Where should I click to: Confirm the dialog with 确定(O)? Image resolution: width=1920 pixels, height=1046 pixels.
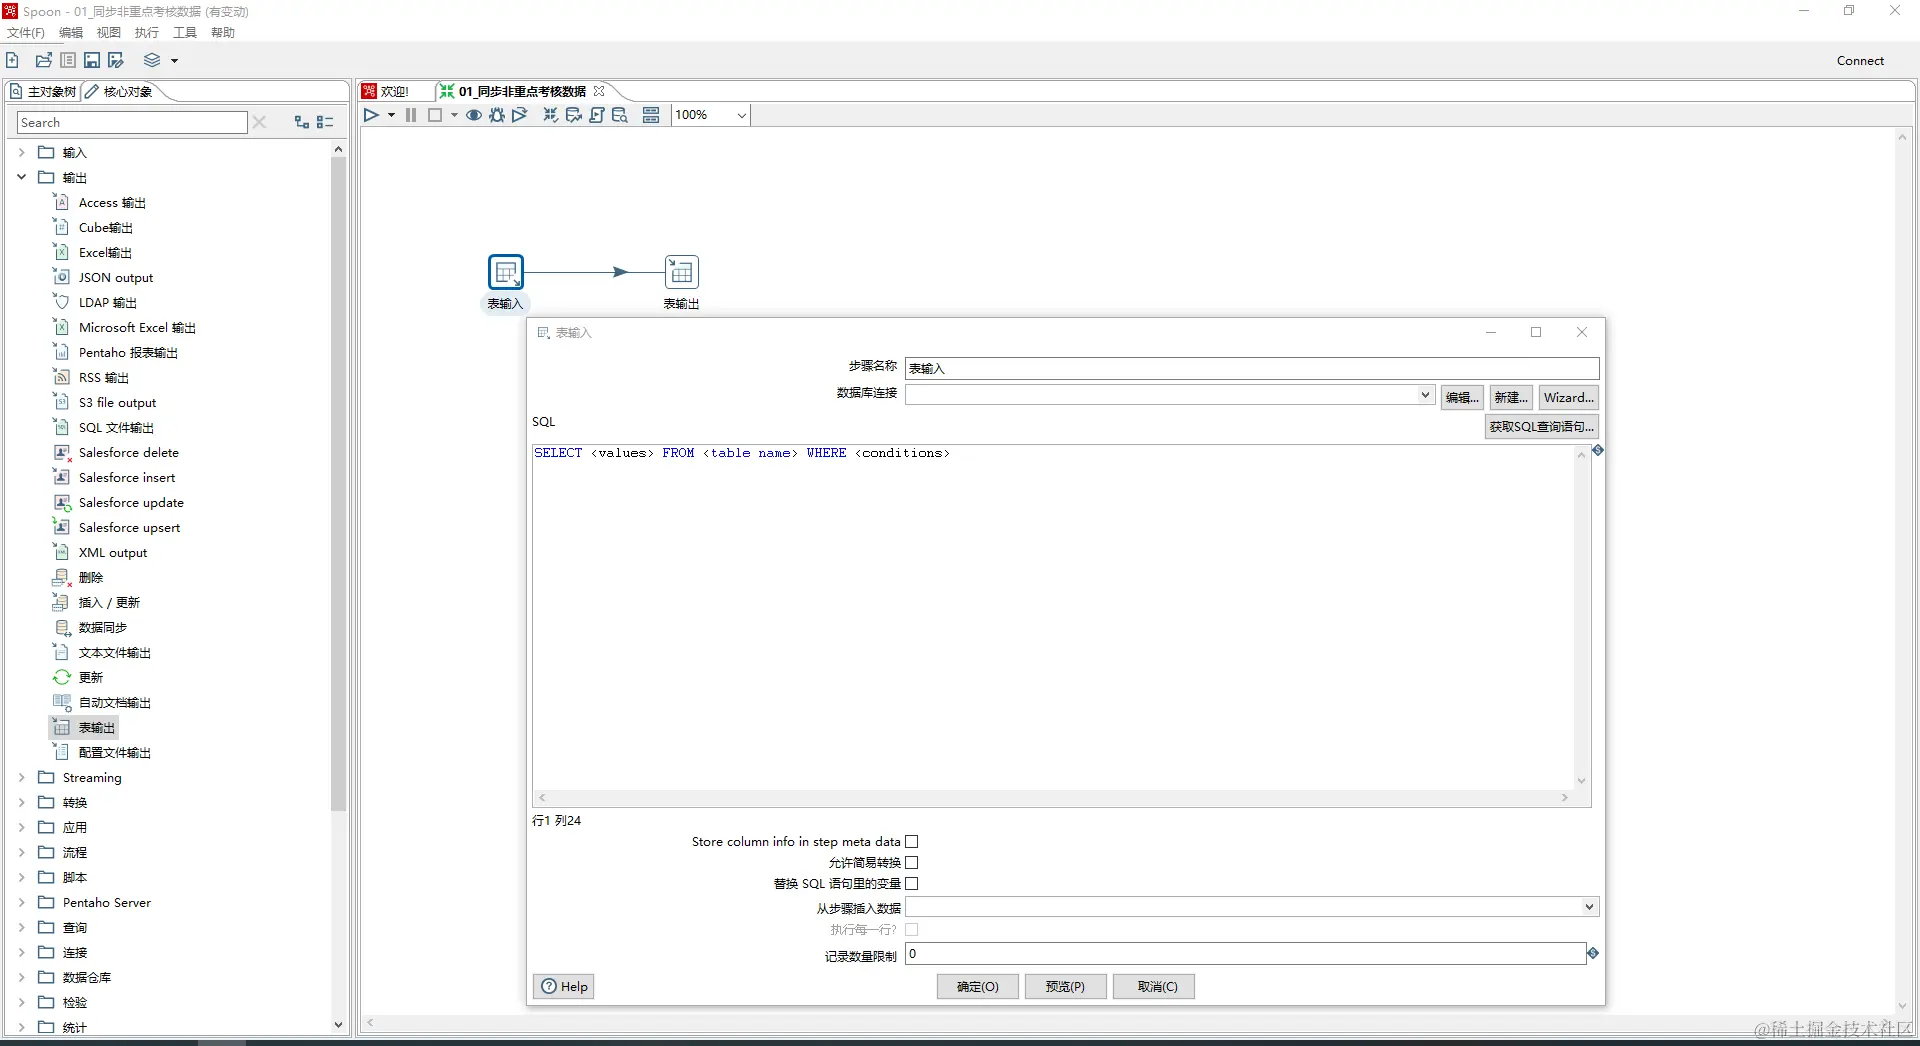click(x=978, y=987)
